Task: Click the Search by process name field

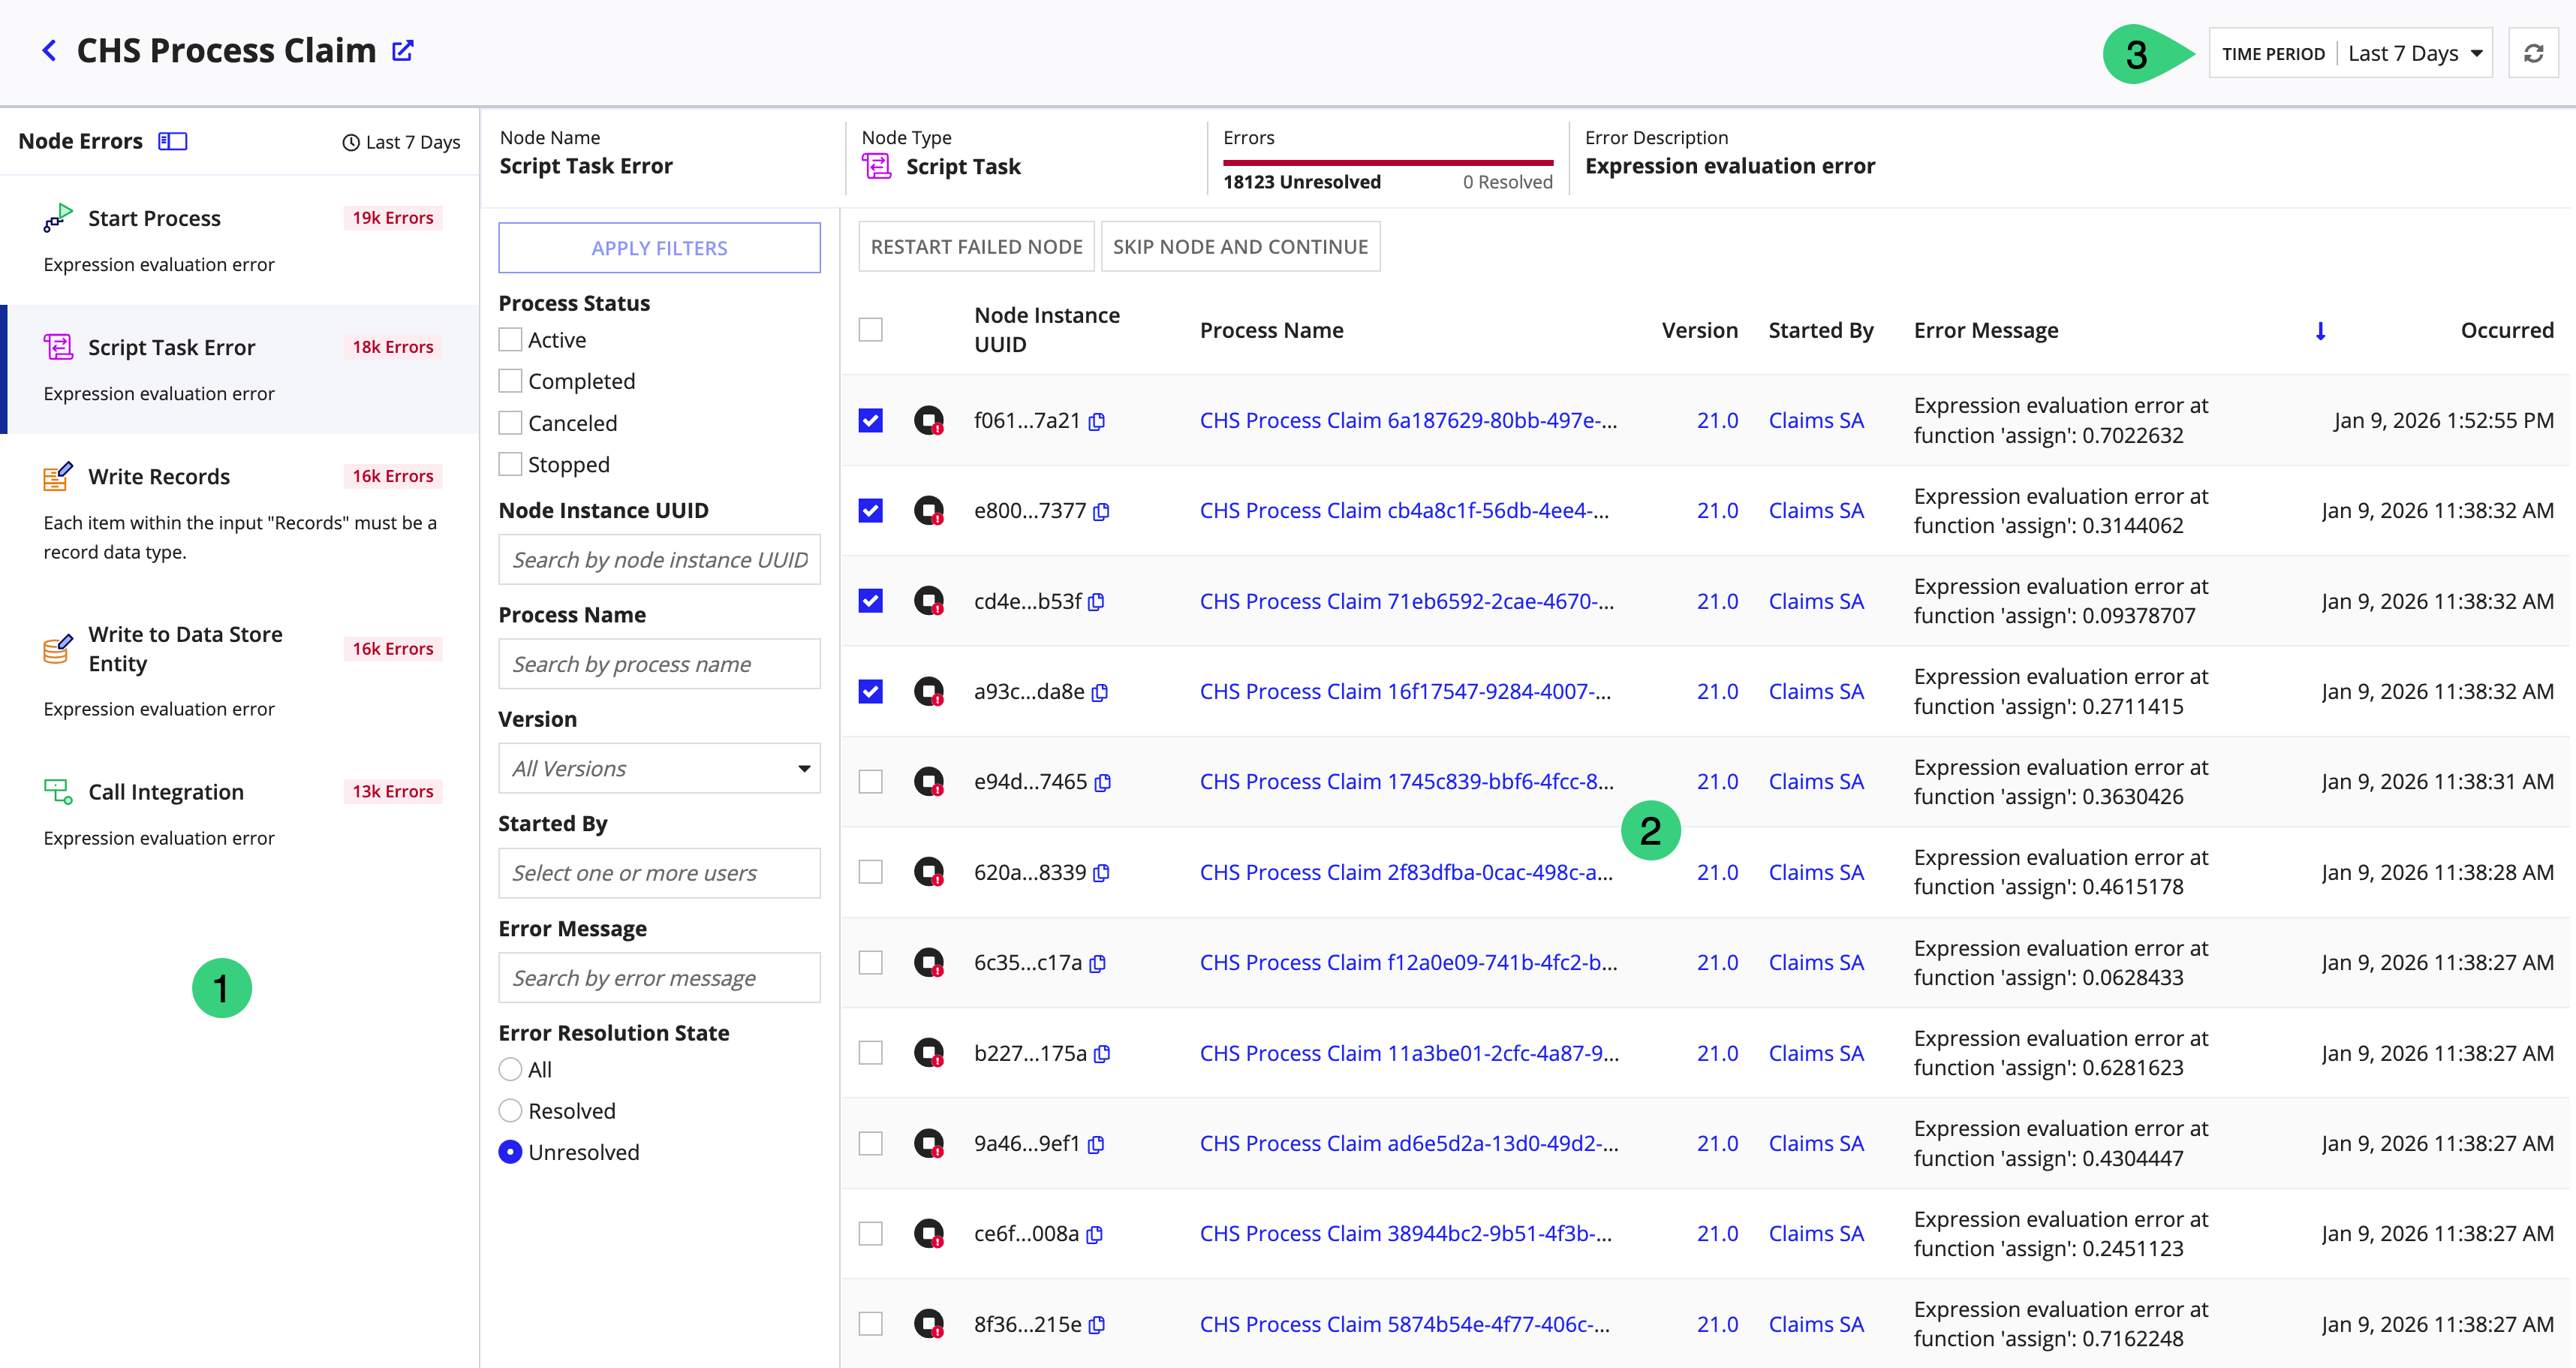Action: (659, 664)
